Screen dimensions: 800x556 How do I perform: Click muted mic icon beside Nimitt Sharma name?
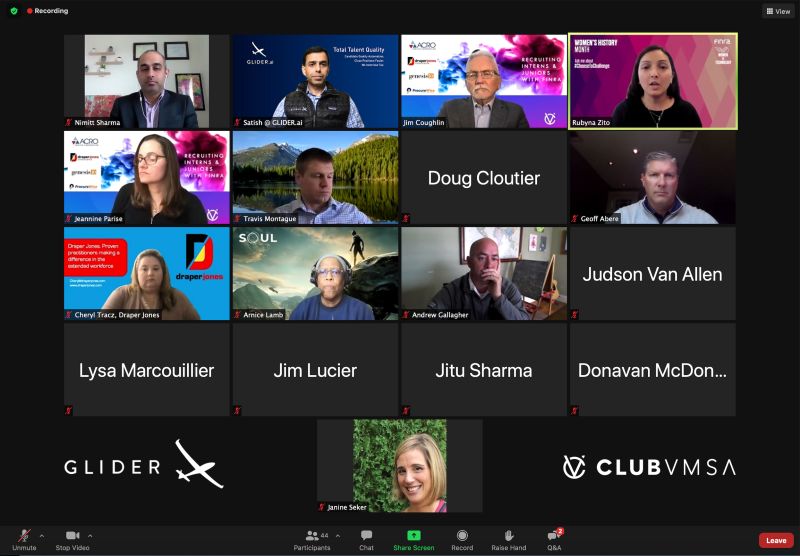69,122
